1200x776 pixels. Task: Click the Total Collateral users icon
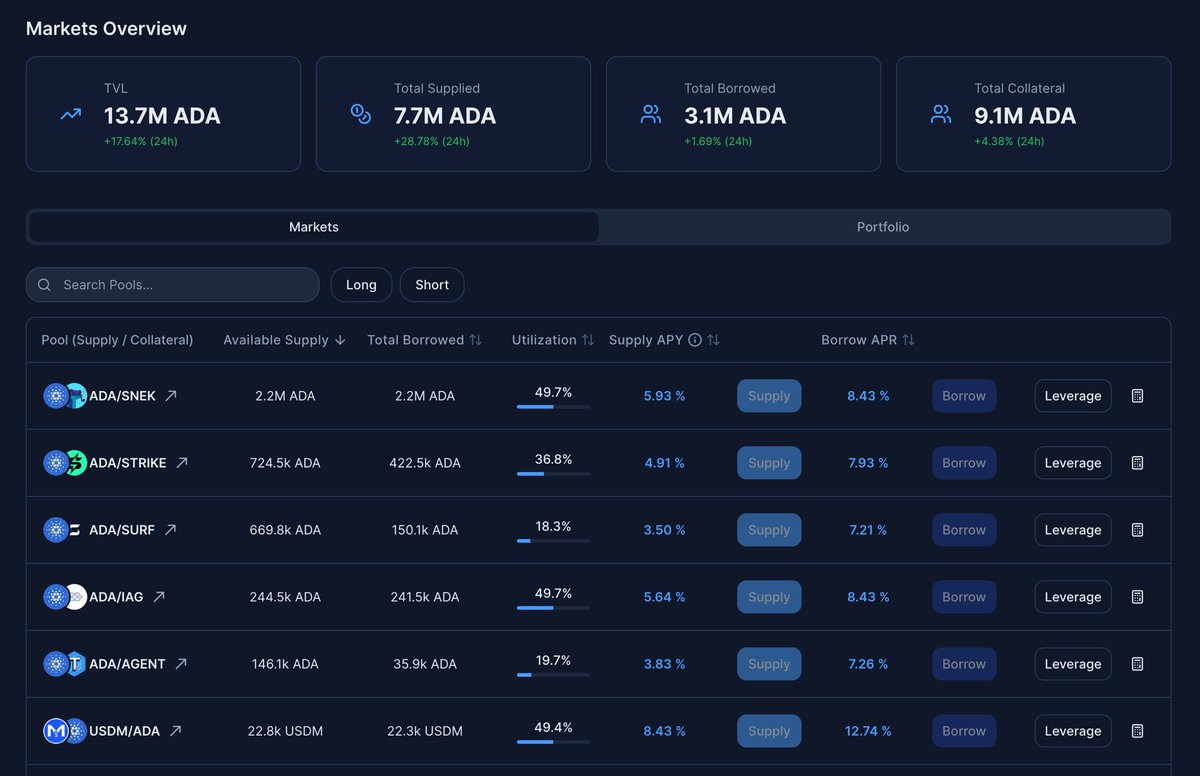tap(941, 114)
